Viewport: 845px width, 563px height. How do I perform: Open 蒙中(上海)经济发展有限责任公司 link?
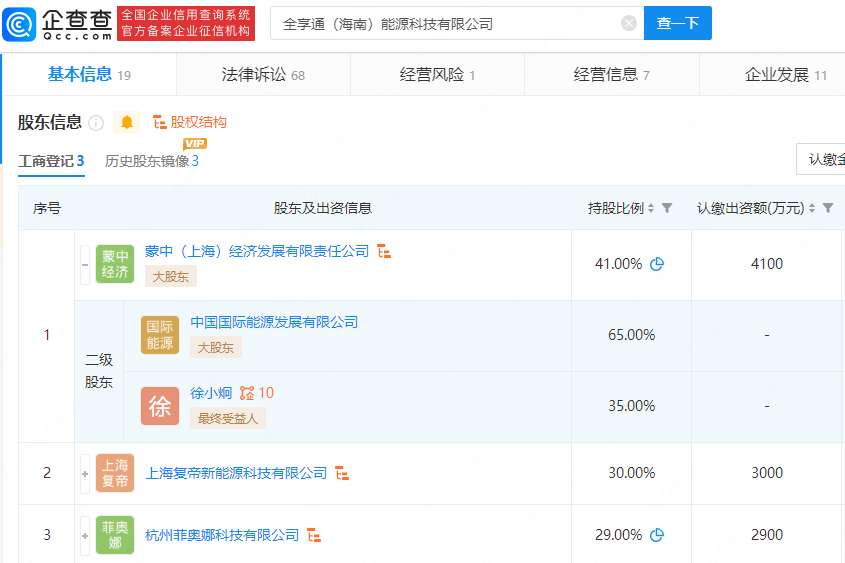click(x=257, y=251)
